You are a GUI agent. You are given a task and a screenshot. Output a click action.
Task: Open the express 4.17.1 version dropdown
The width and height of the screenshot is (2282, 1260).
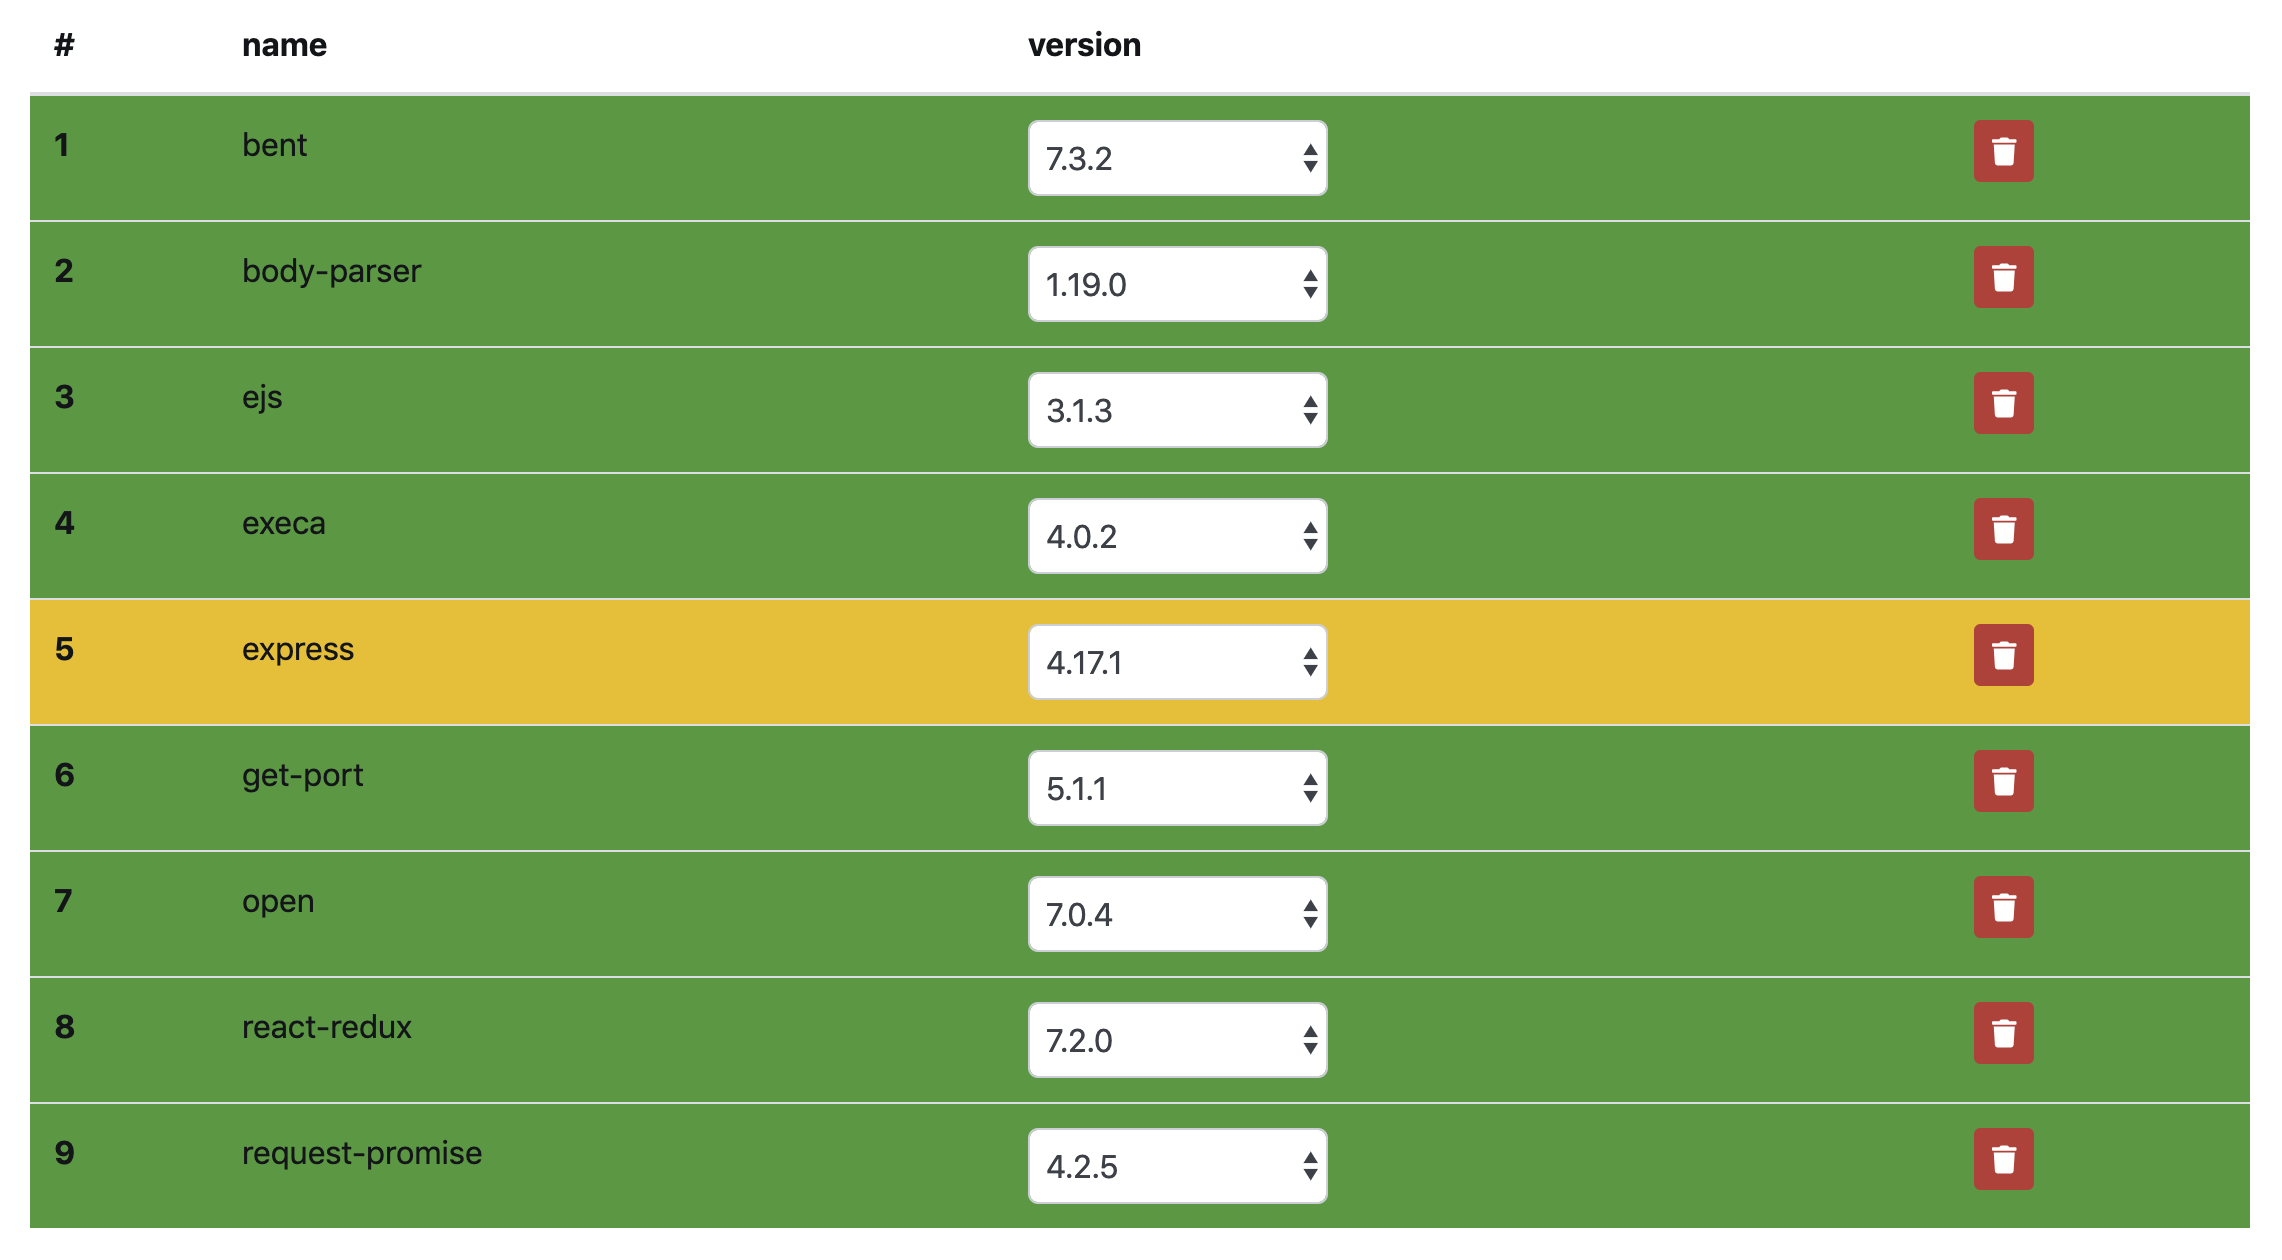pos(1177,662)
